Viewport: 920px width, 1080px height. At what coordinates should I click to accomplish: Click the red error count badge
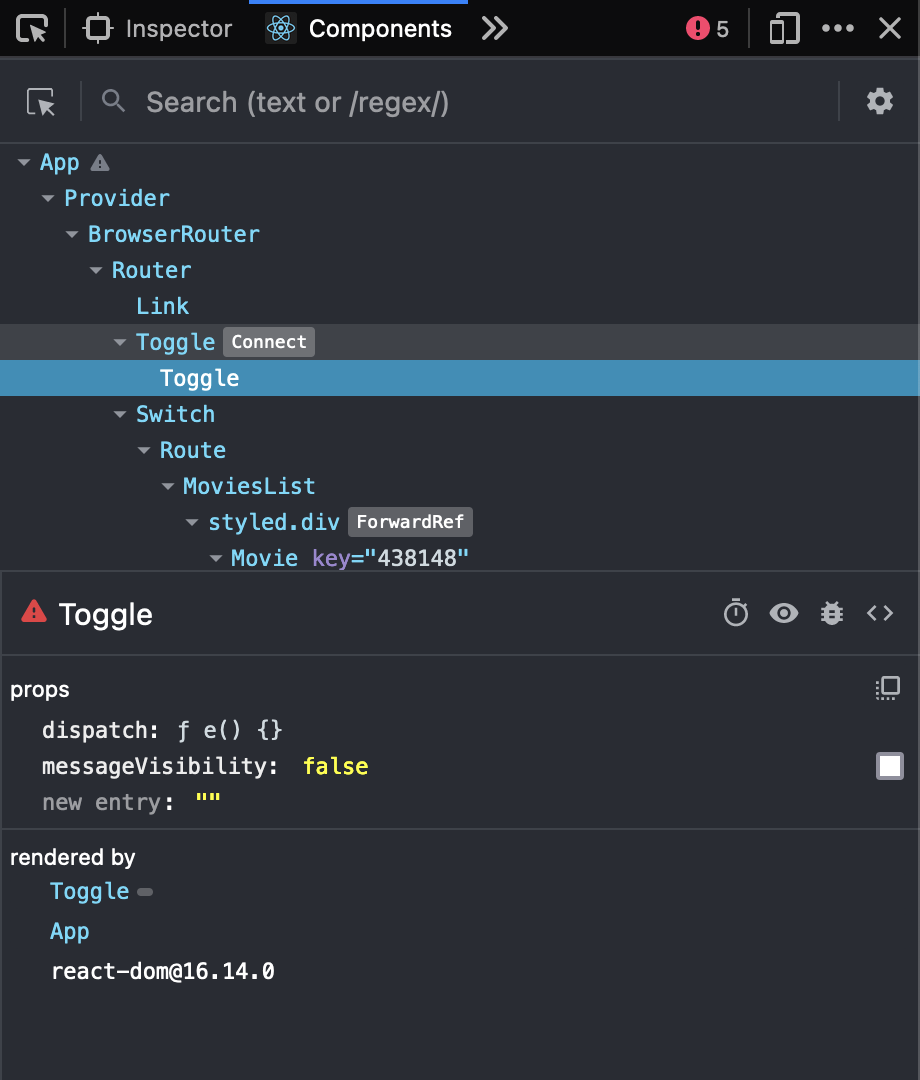coord(707,29)
